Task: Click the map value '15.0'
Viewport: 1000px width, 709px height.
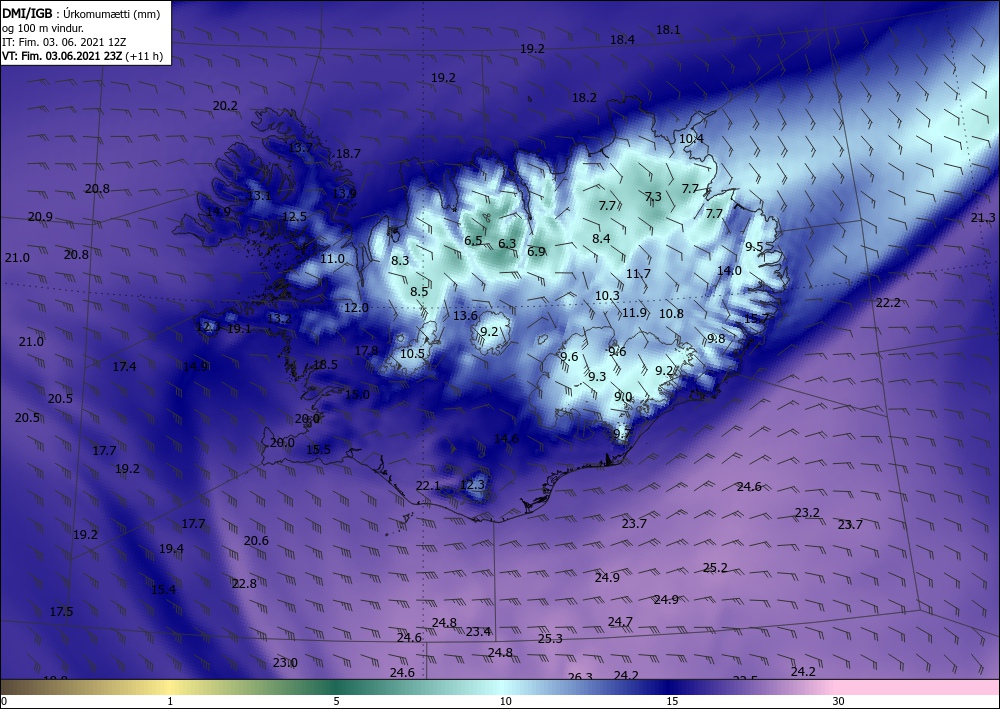Action: [357, 395]
